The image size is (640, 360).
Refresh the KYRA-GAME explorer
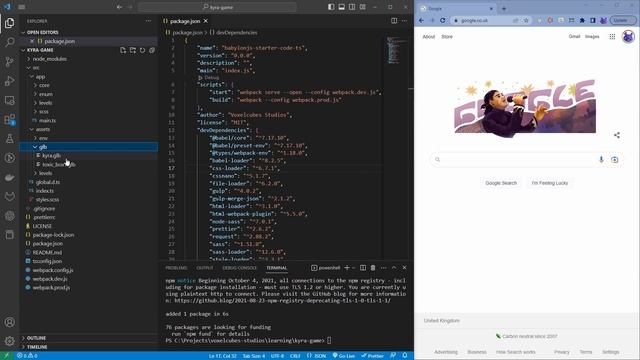point(142,50)
